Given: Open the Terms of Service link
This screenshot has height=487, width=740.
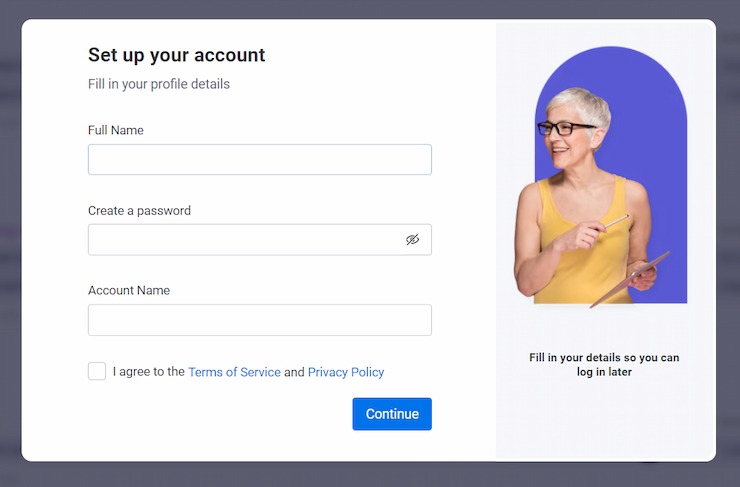Looking at the screenshot, I should (x=235, y=372).
